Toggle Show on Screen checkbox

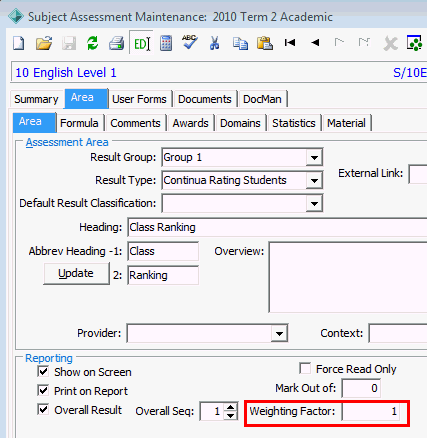point(43,371)
